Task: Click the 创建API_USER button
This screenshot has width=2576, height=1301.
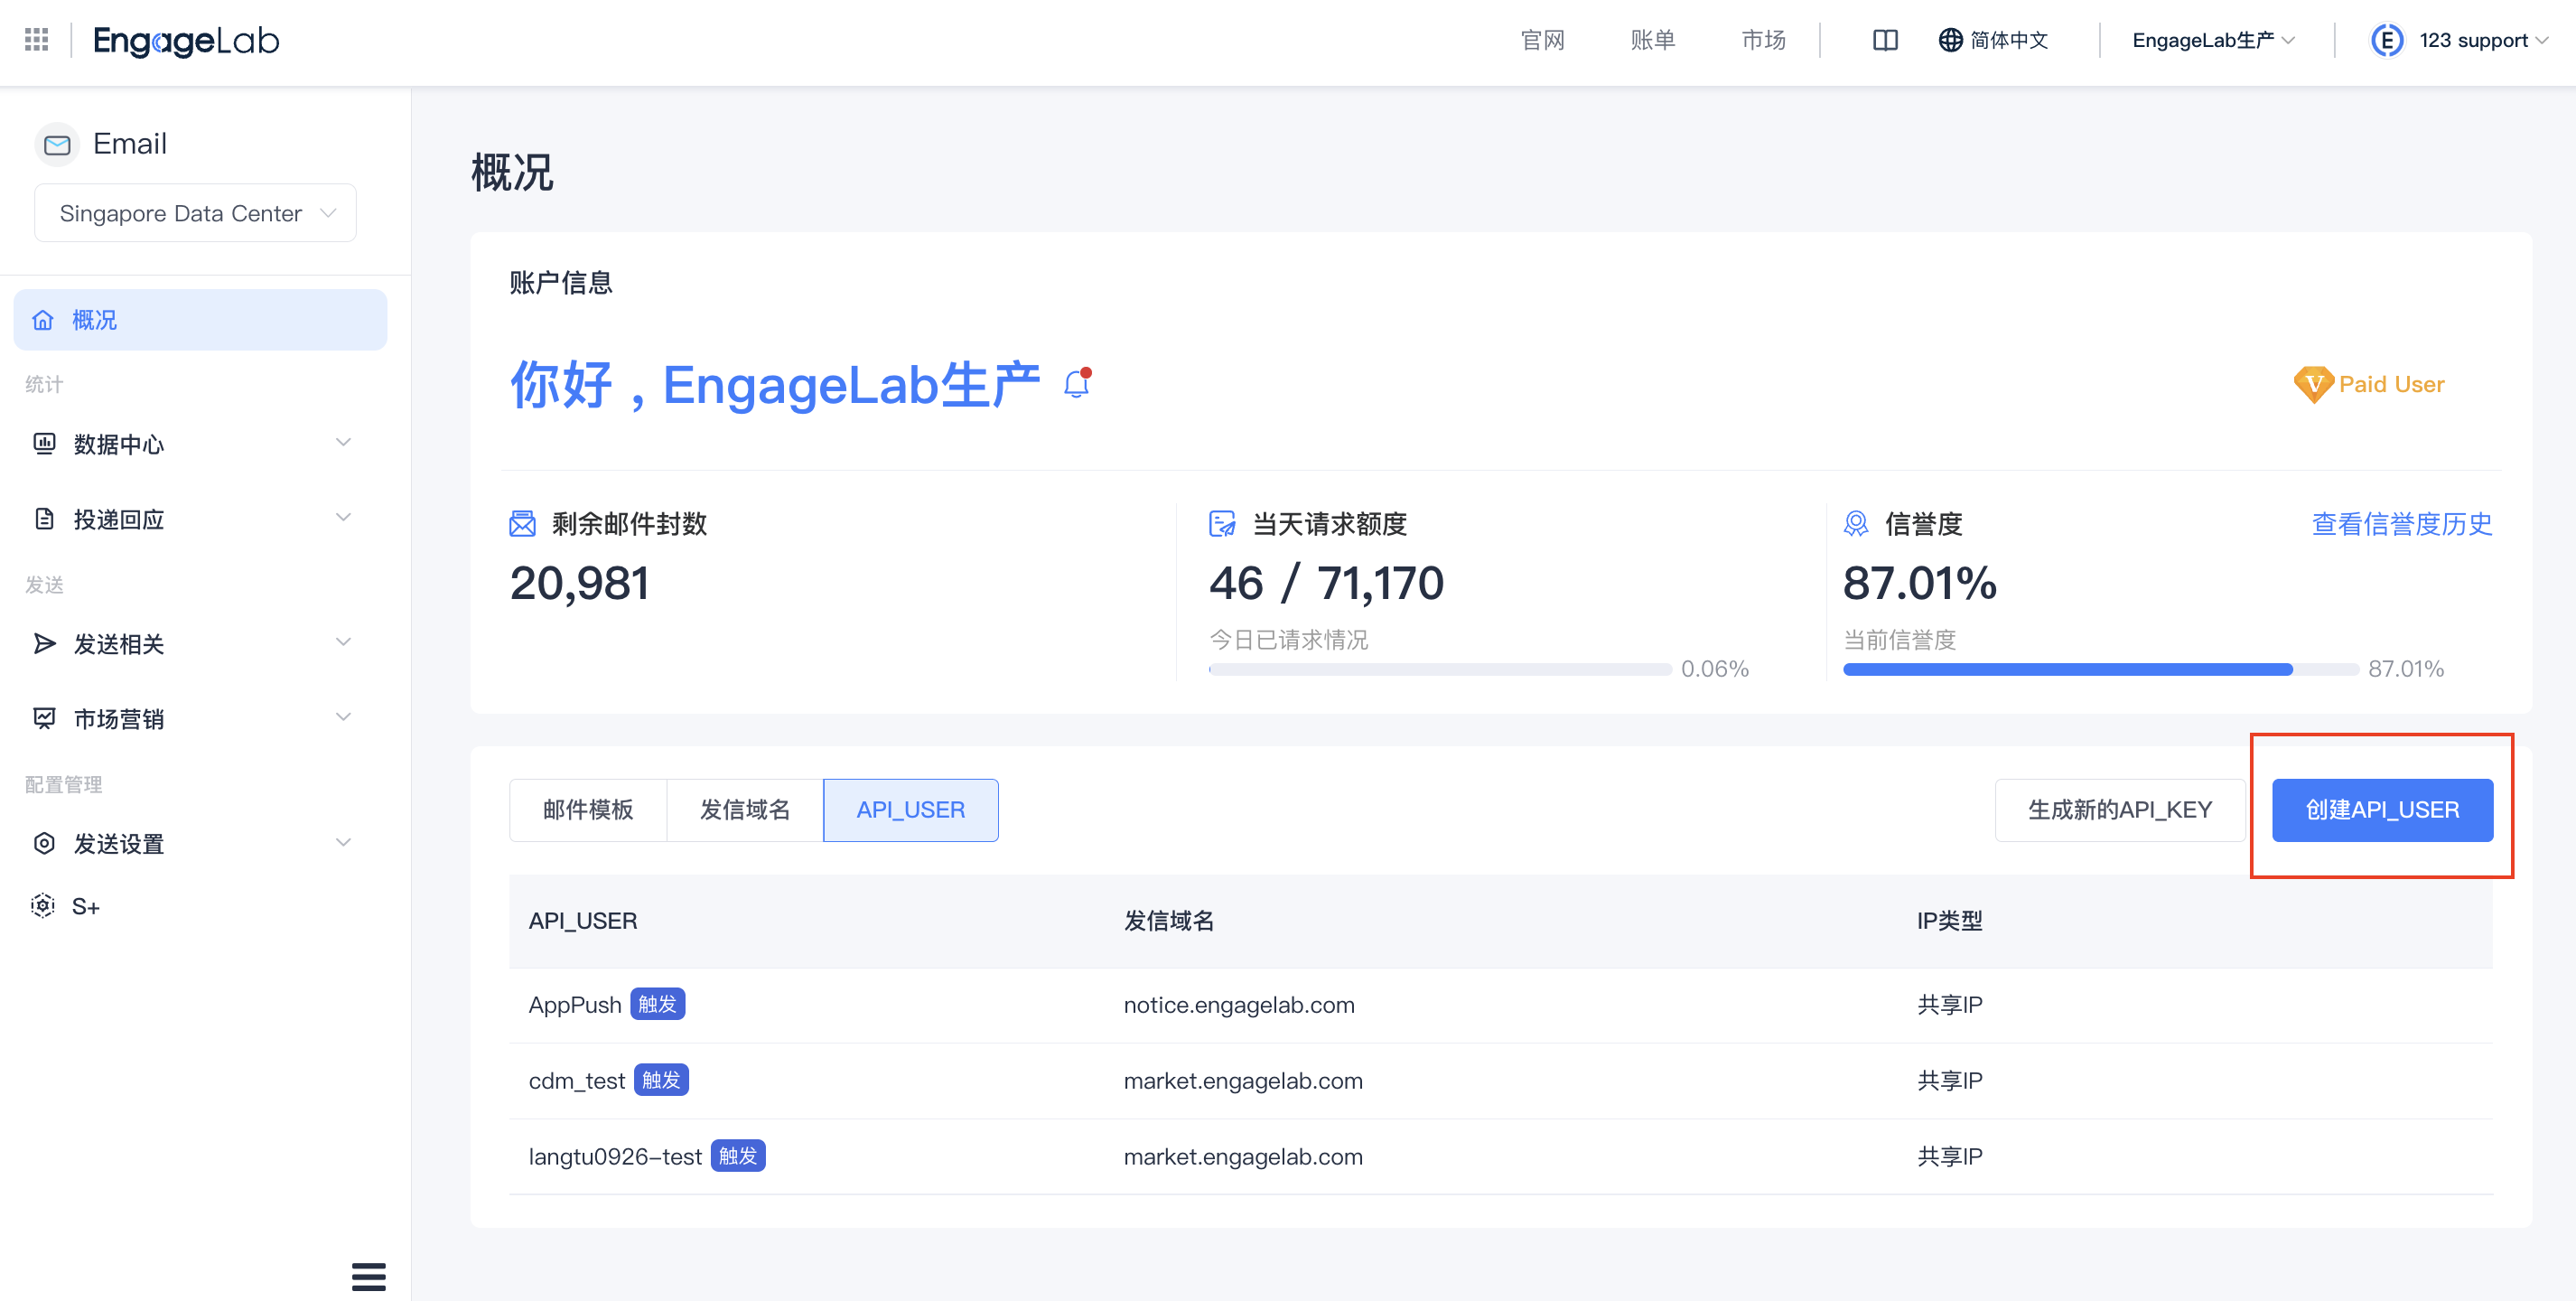Action: [x=2383, y=810]
